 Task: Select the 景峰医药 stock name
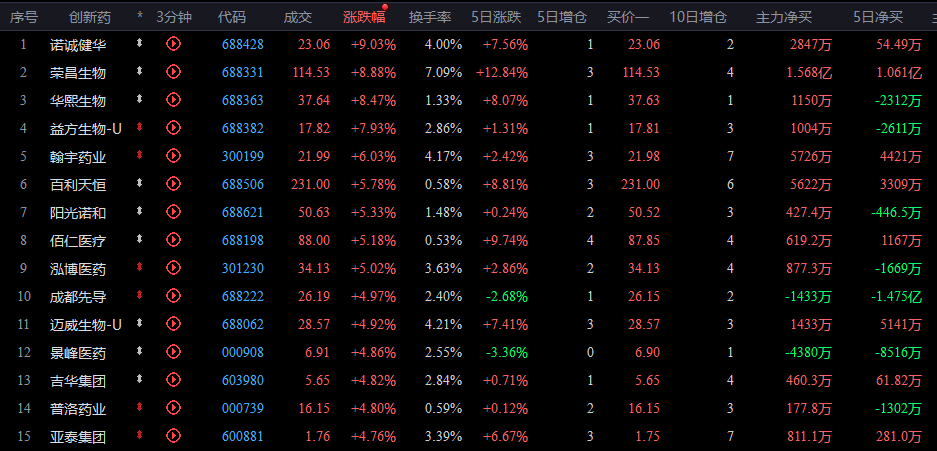click(78, 353)
